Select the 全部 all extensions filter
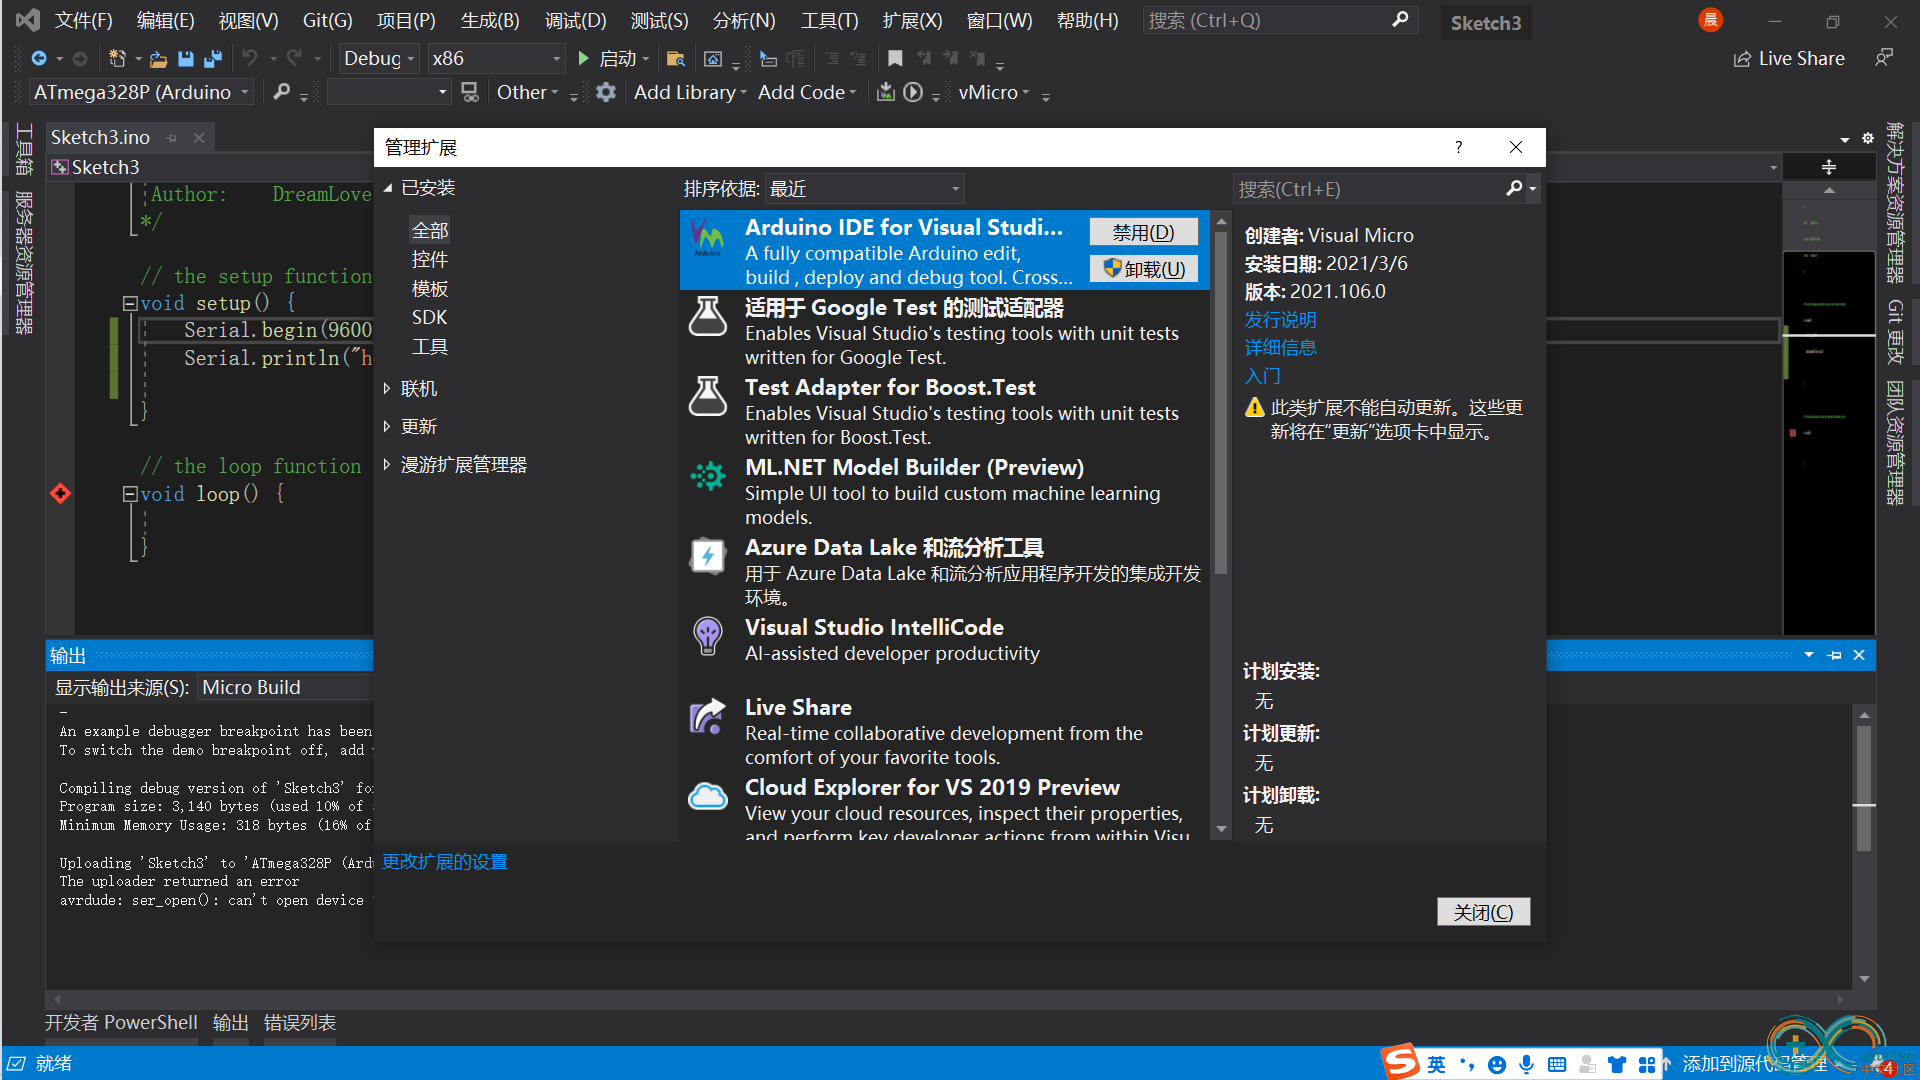The height and width of the screenshot is (1080, 1920). [430, 229]
